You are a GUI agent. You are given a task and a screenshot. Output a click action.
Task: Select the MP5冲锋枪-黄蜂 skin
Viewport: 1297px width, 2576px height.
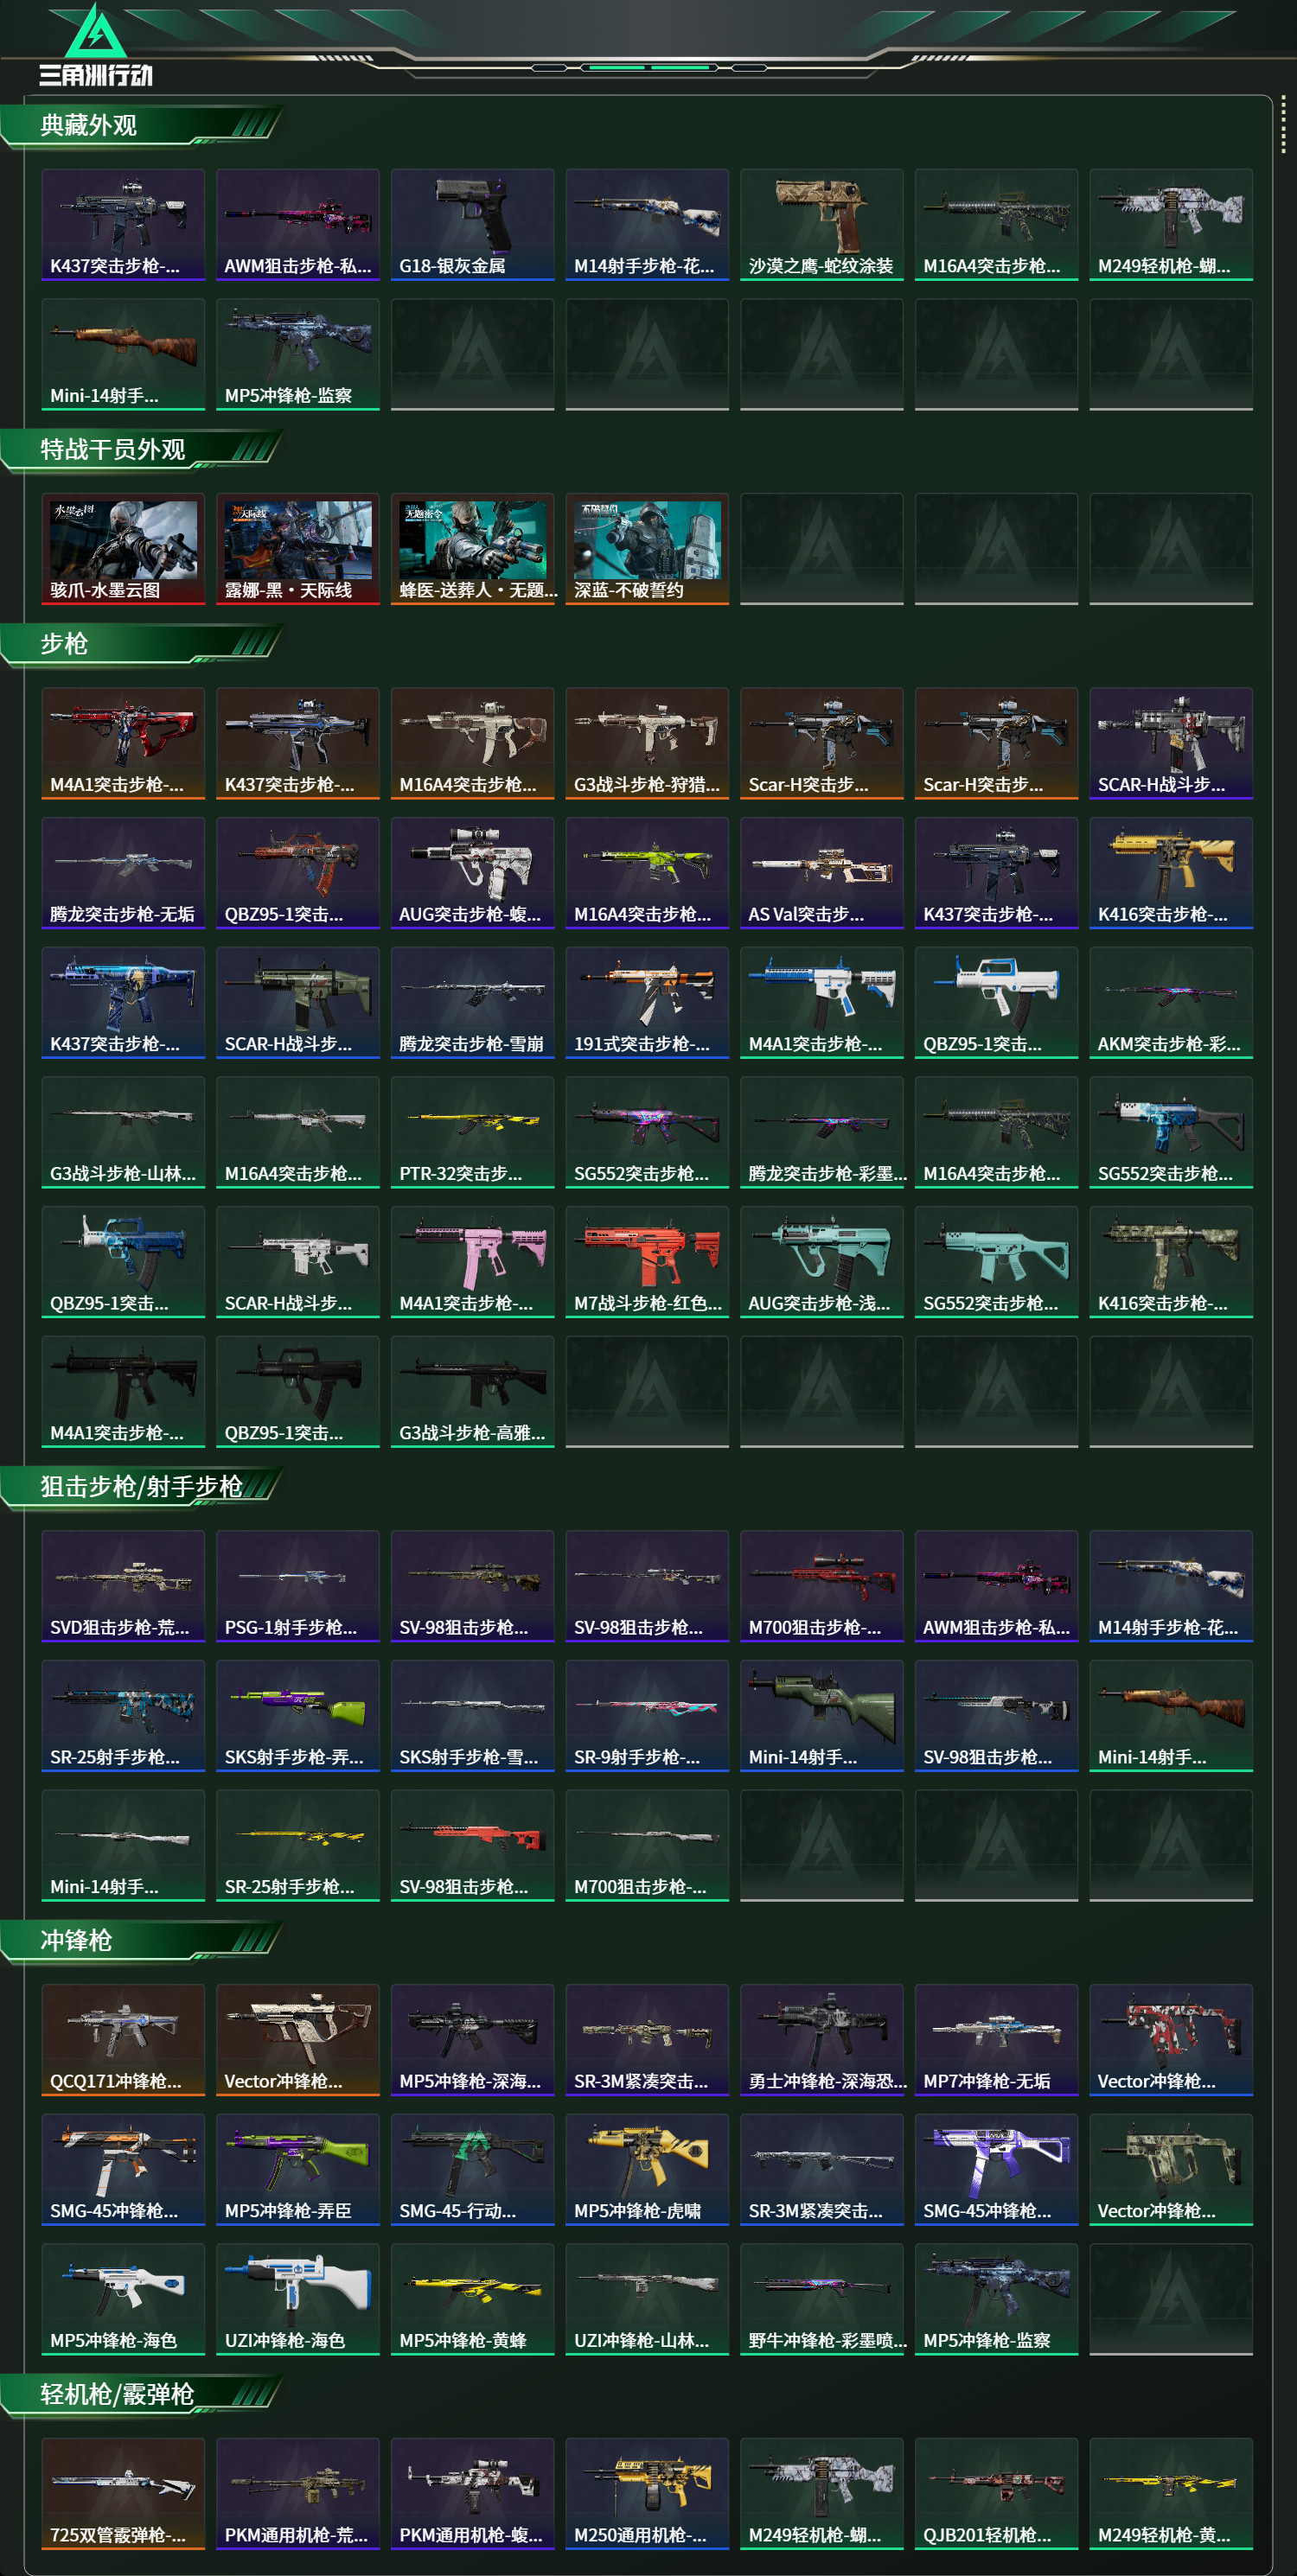click(472, 2299)
